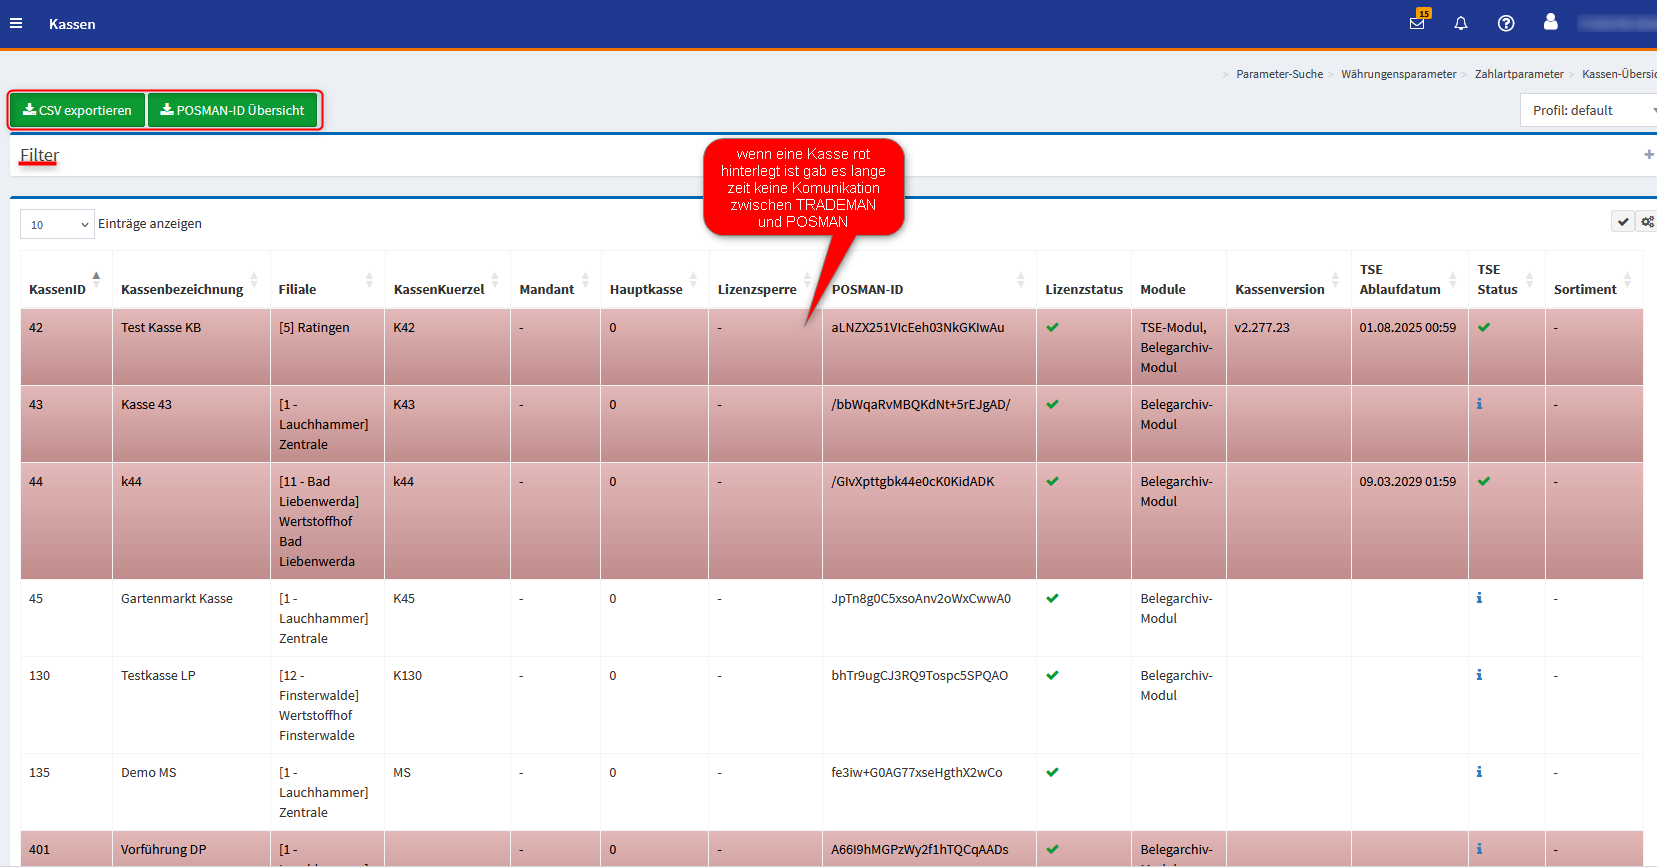
Task: Open the user account icon
Action: (x=1550, y=22)
